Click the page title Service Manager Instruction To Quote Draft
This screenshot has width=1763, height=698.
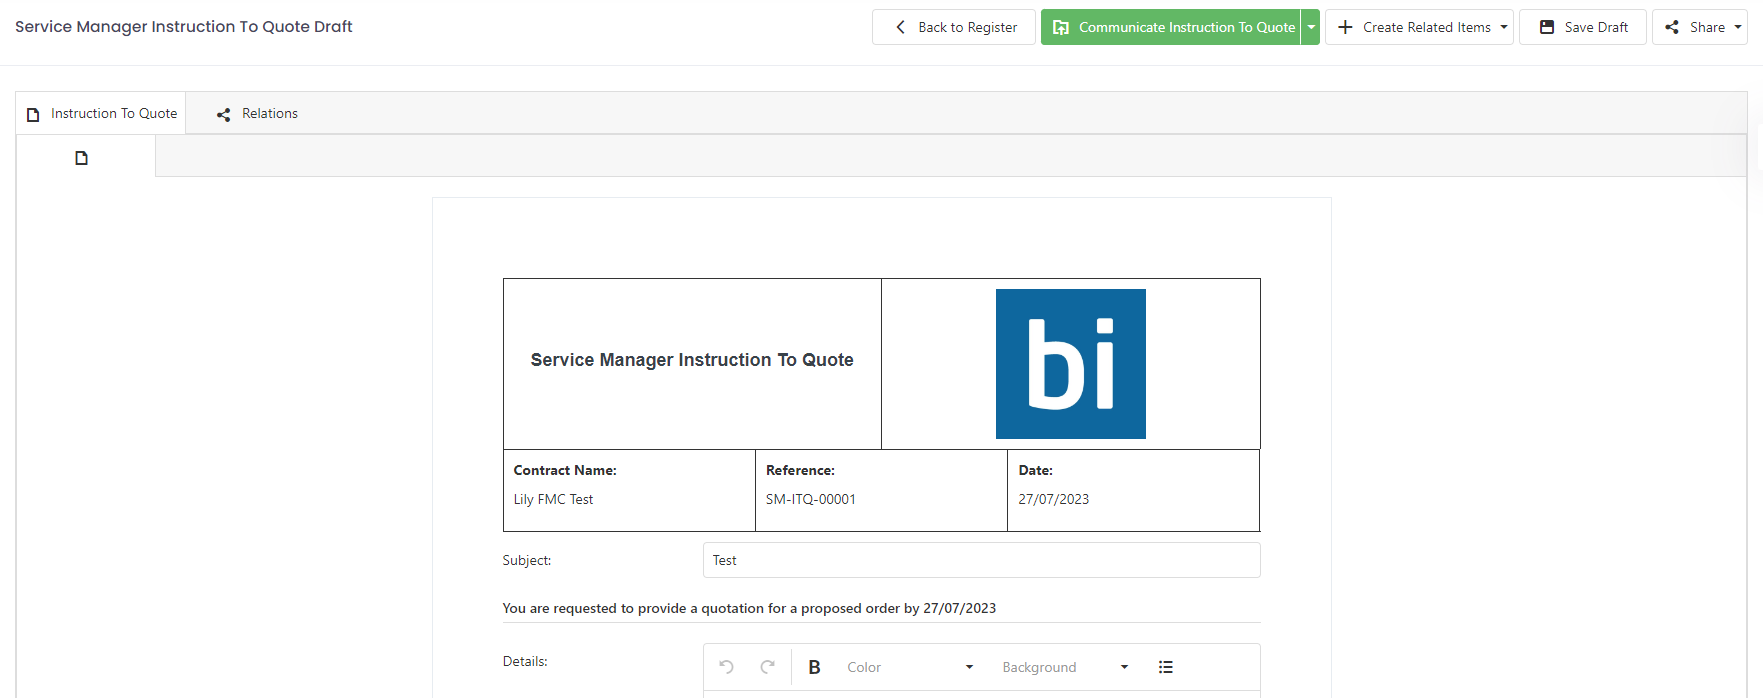click(184, 27)
